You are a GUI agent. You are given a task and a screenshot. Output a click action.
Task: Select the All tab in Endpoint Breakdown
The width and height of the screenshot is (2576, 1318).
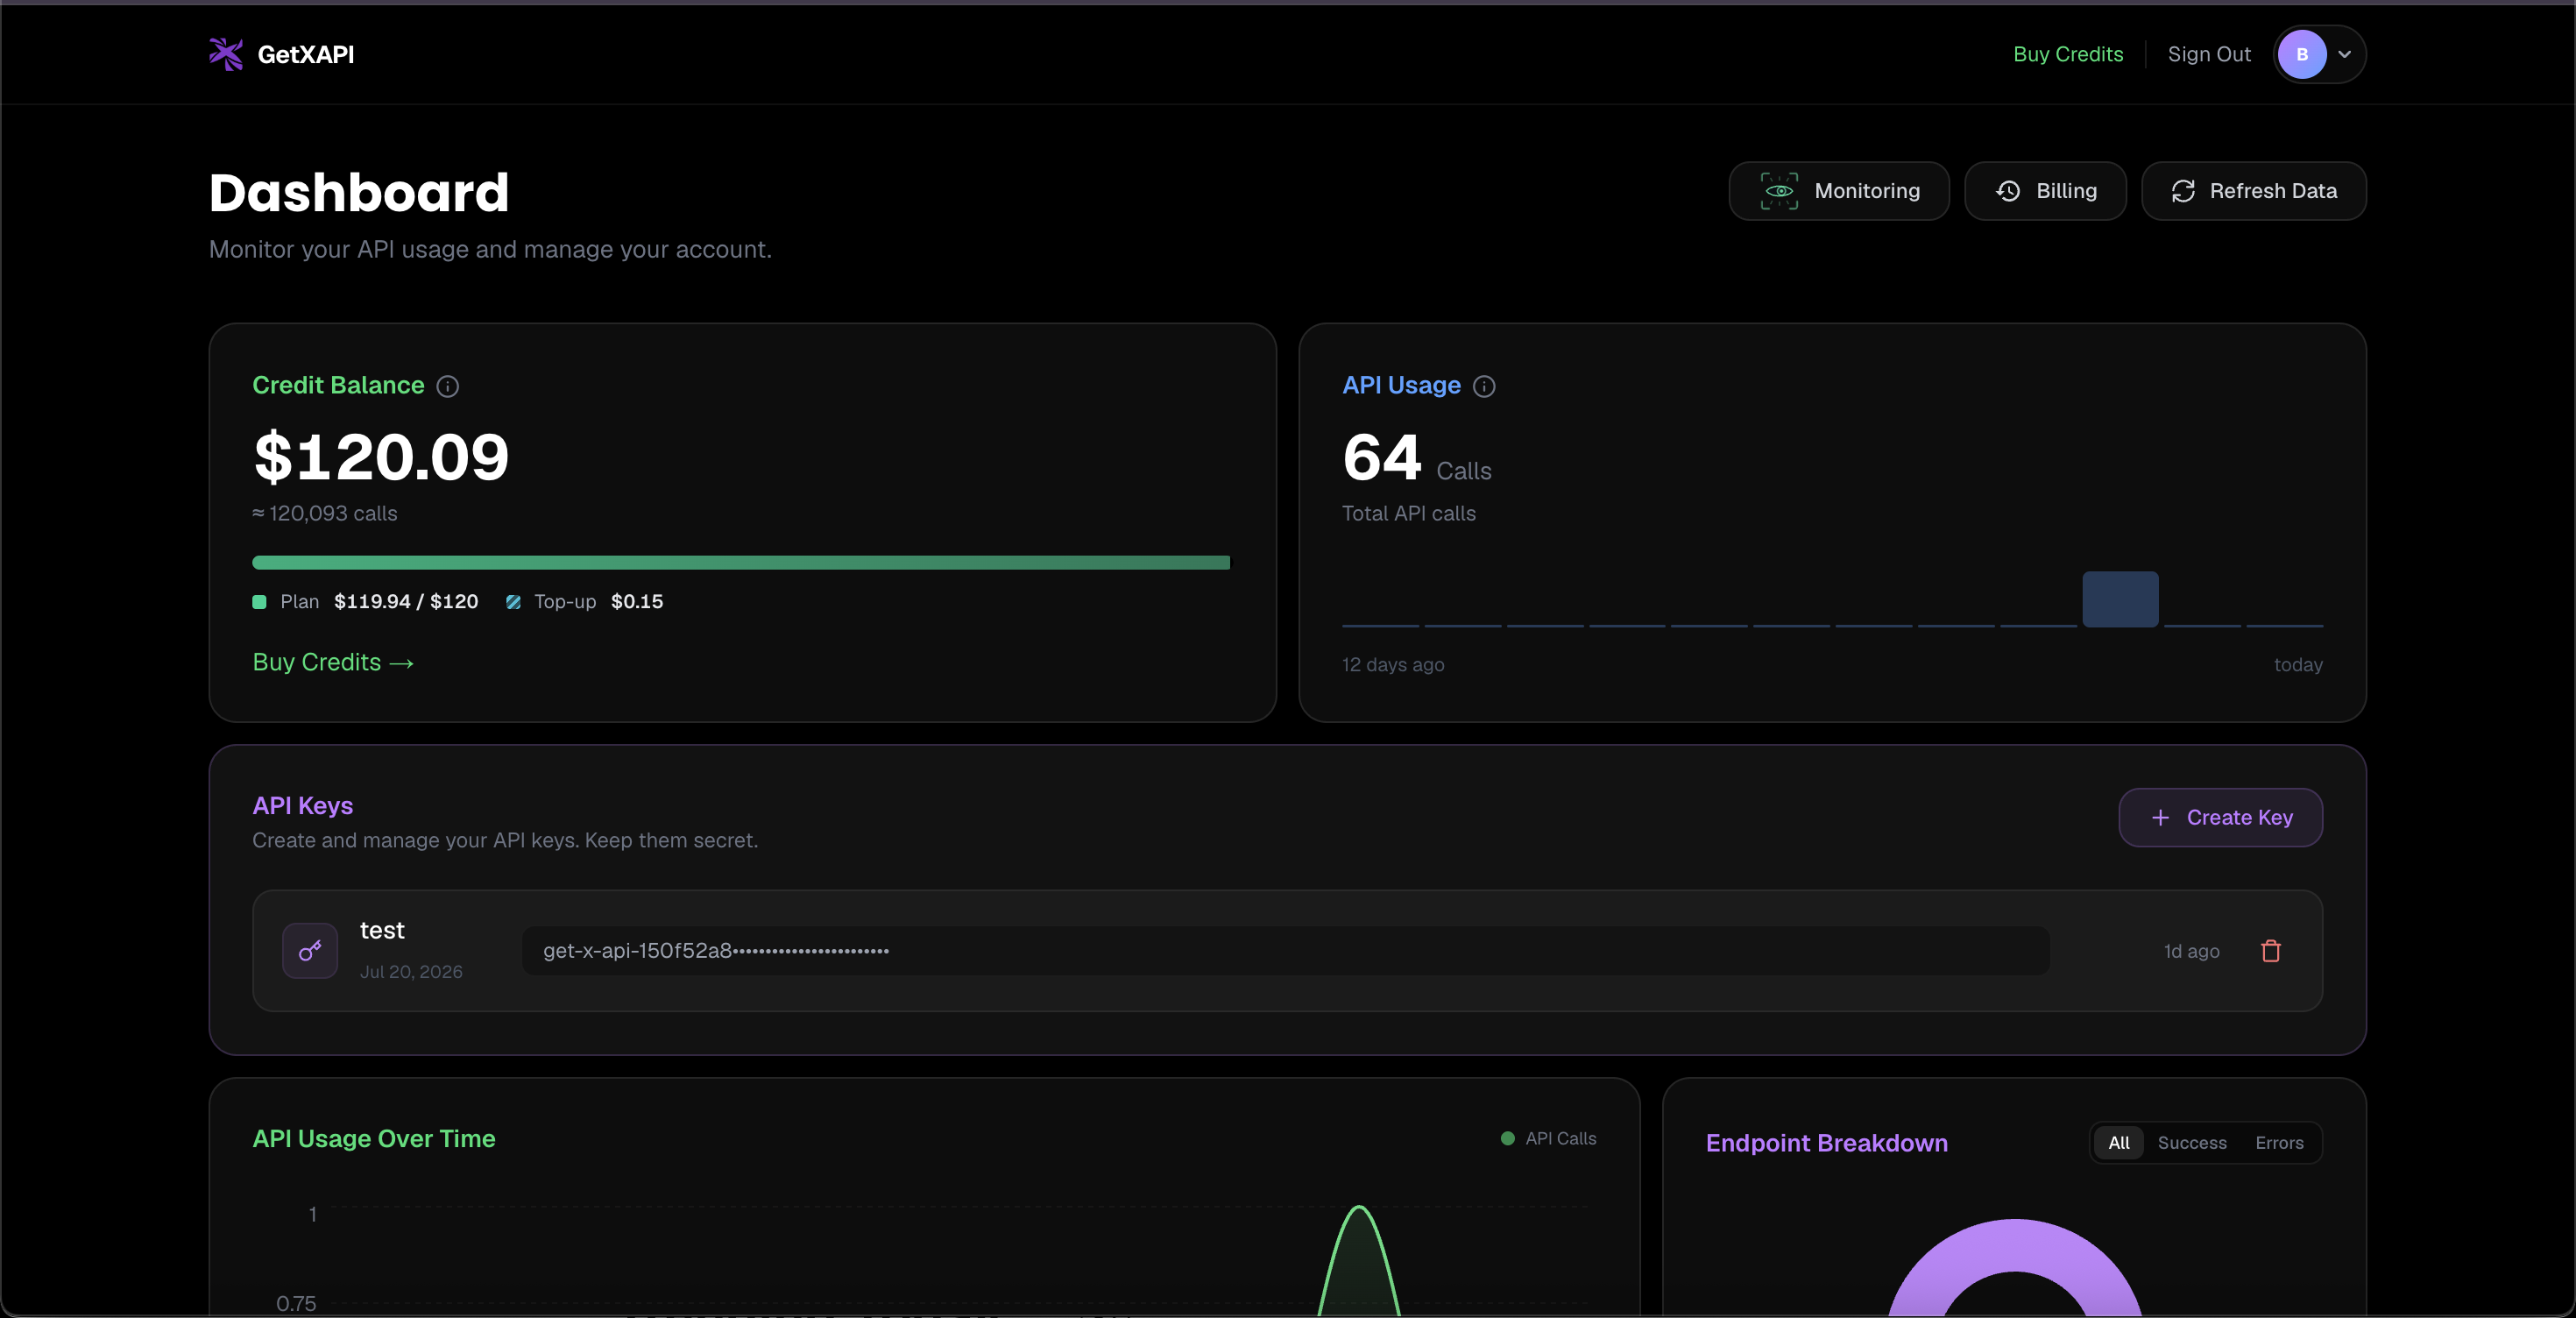tap(2118, 1143)
